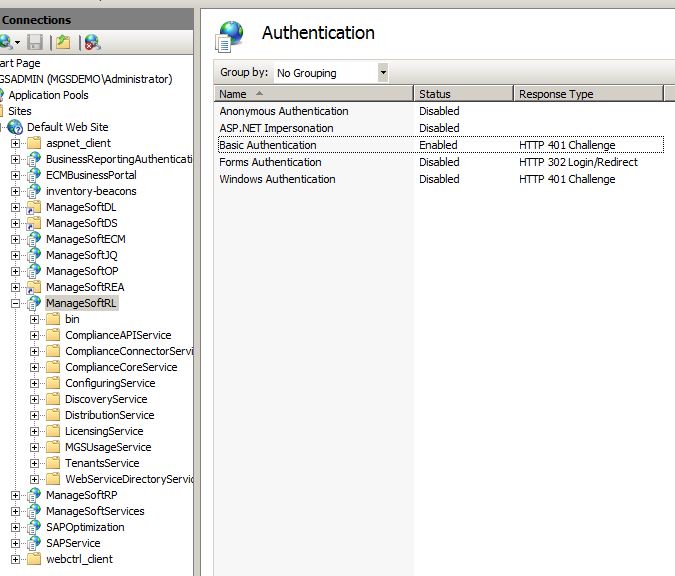Click Enabled status of Basic Authentication
This screenshot has height=576, width=675.
438,145
